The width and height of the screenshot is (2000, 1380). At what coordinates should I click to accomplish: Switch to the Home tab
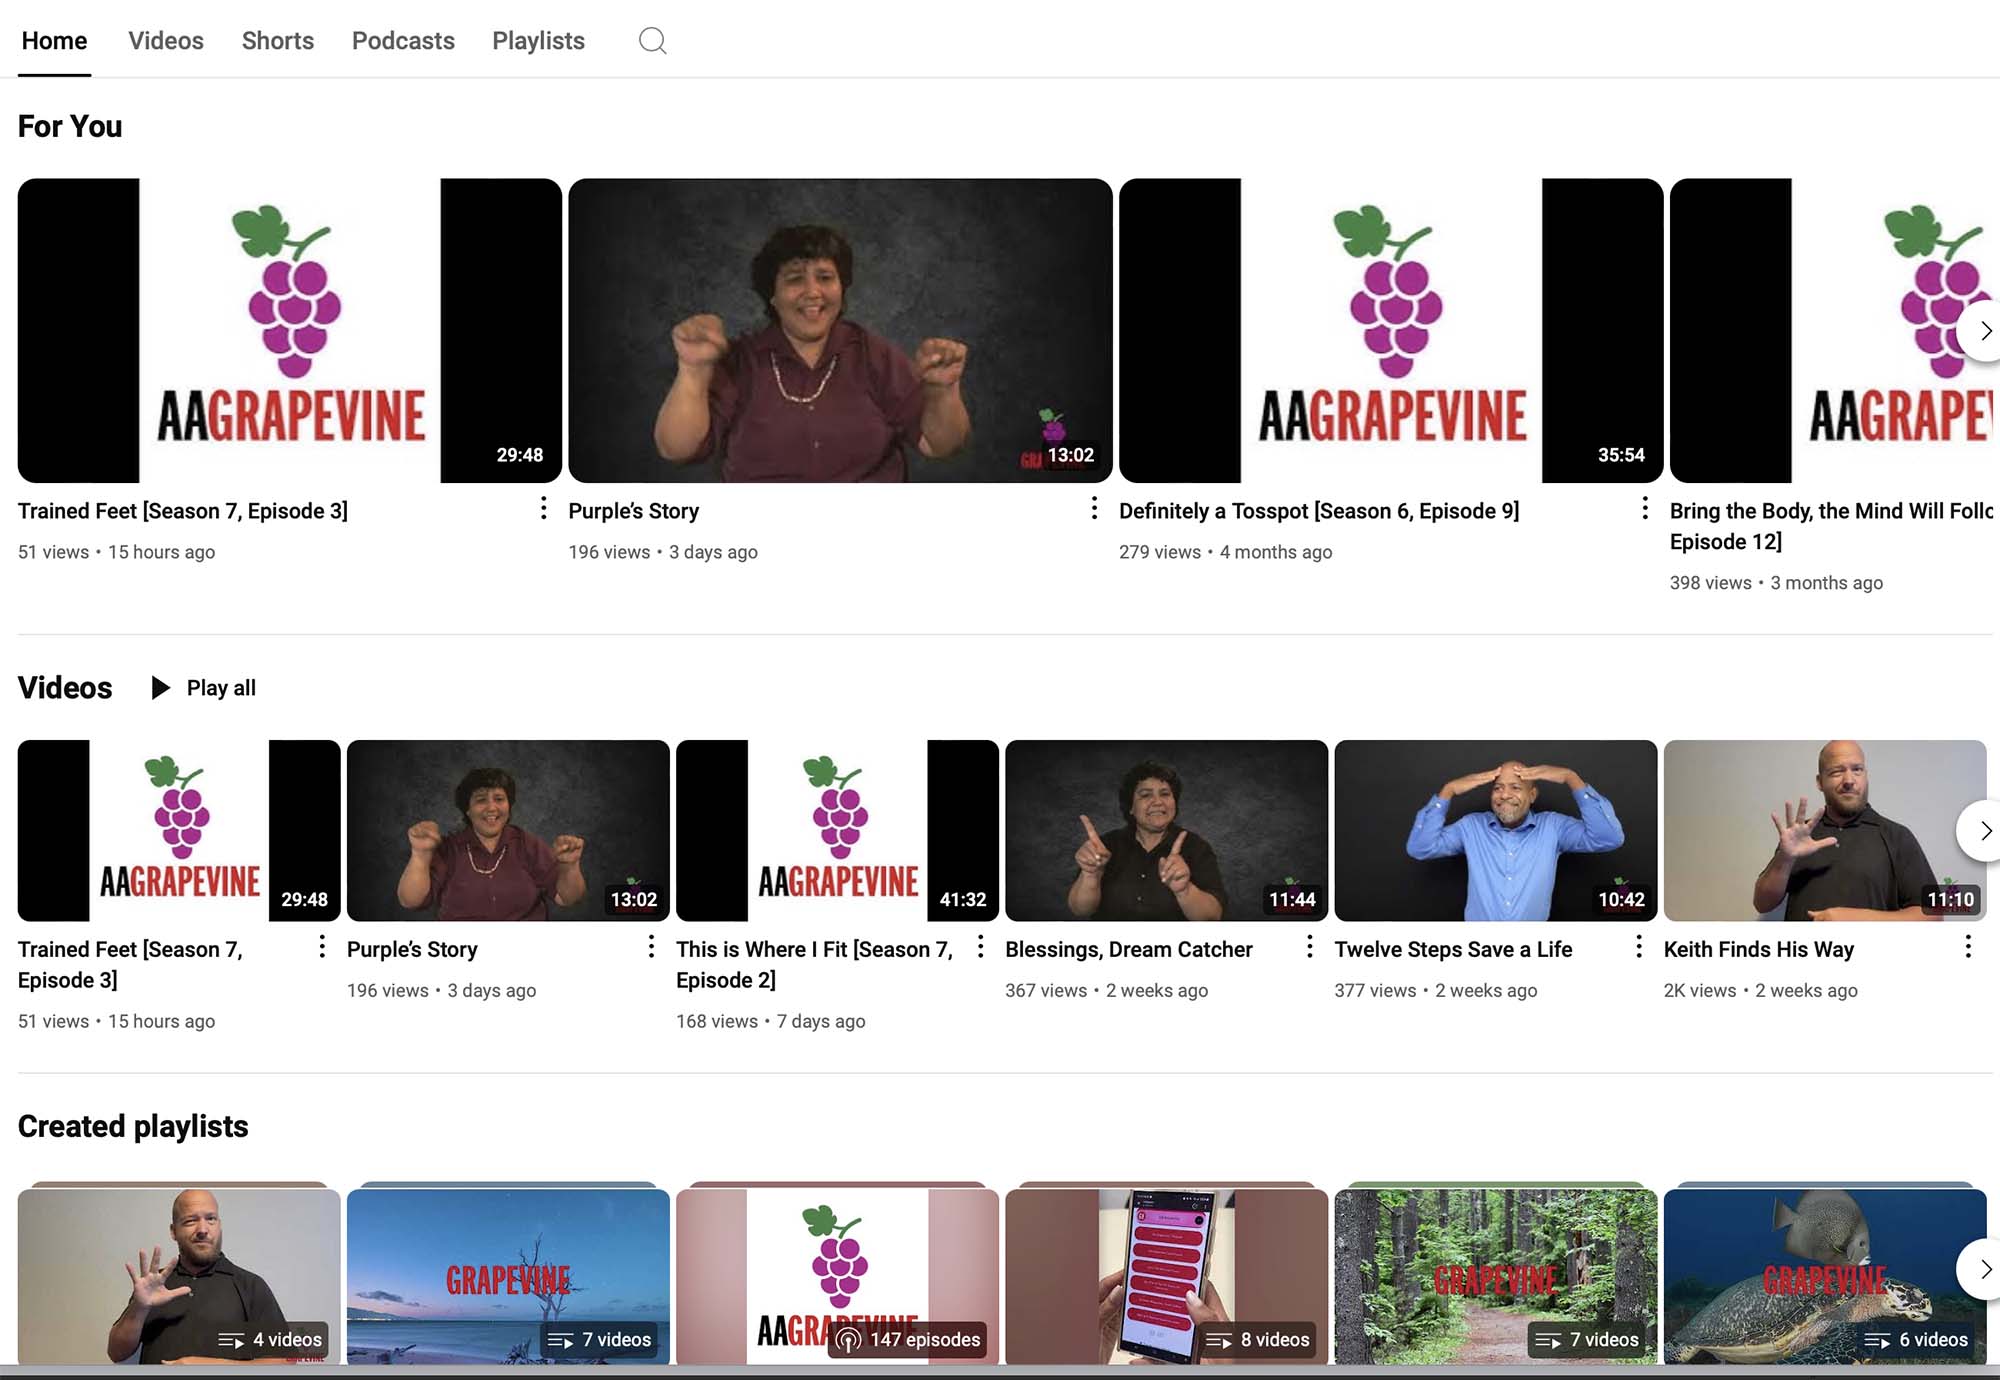click(x=54, y=41)
